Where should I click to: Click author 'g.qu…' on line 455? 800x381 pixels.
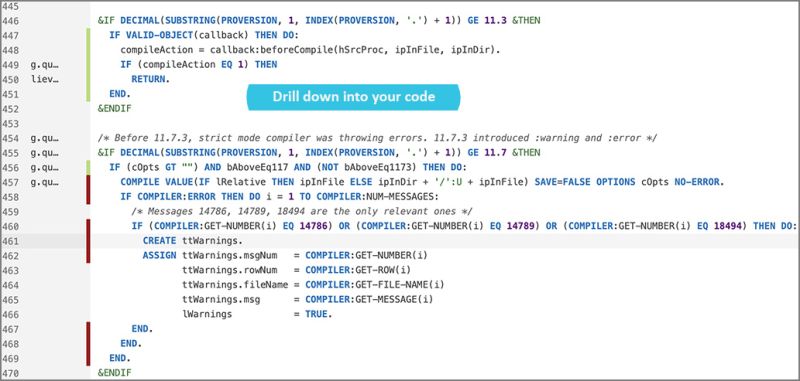45,153
